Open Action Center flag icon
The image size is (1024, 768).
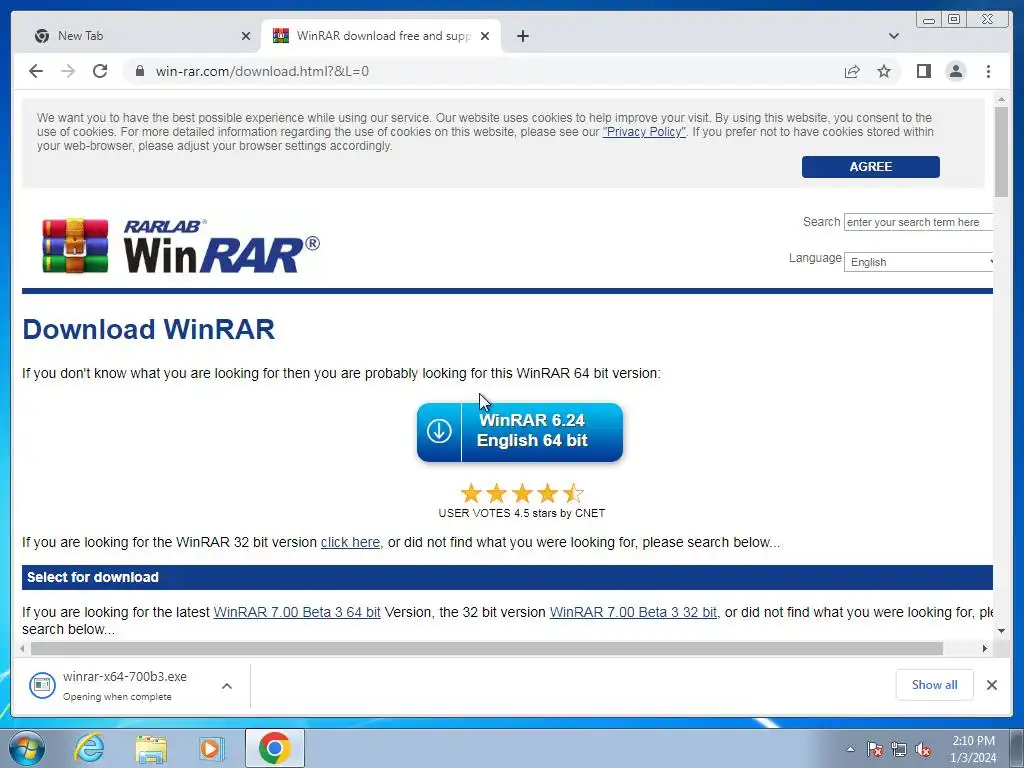pyautogui.click(x=874, y=750)
